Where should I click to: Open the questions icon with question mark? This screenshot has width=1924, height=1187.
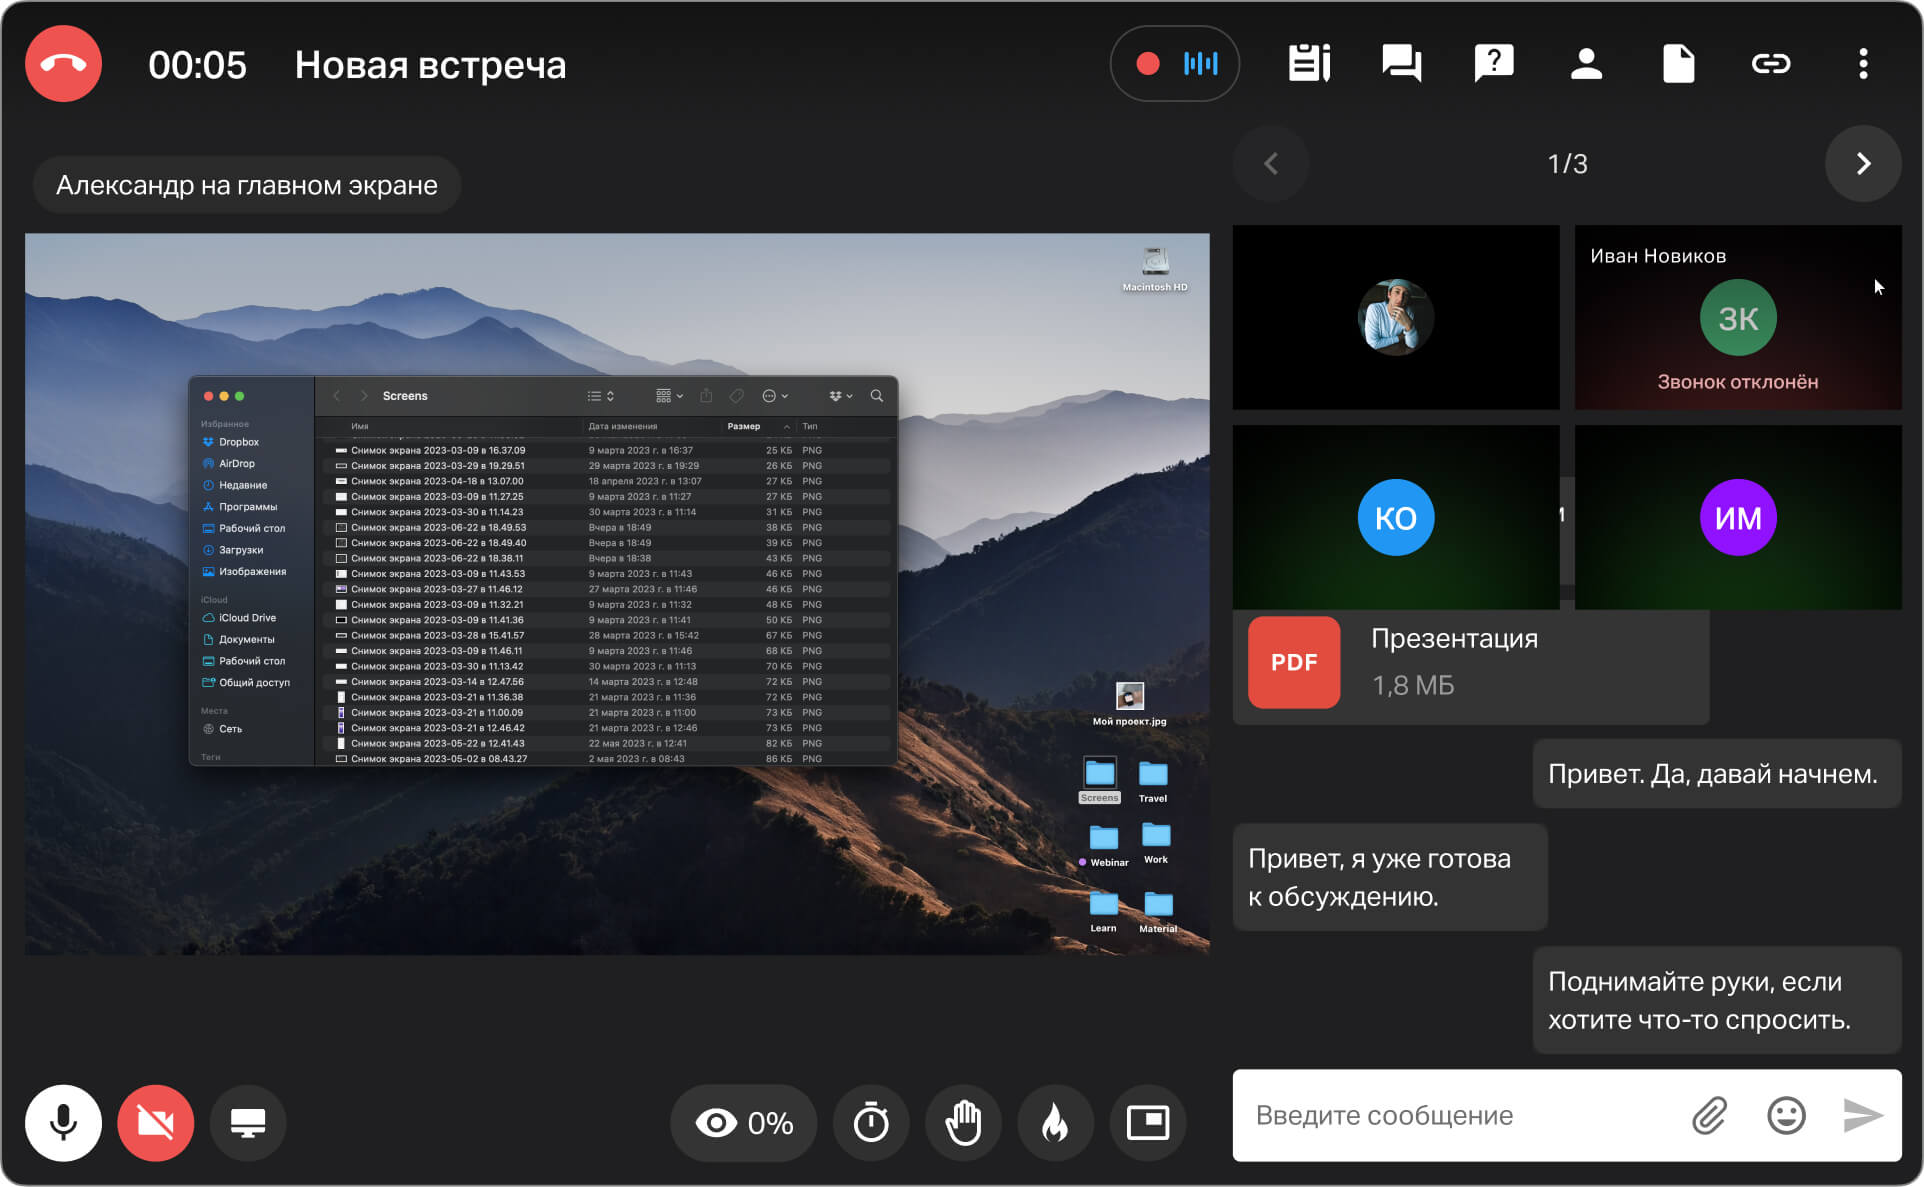click(1494, 64)
